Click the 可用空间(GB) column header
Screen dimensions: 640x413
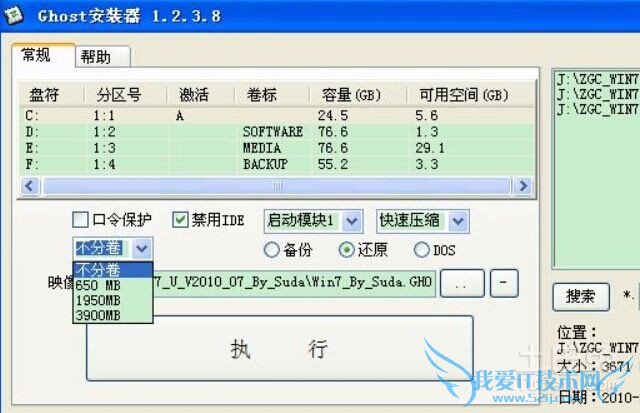tap(470, 95)
